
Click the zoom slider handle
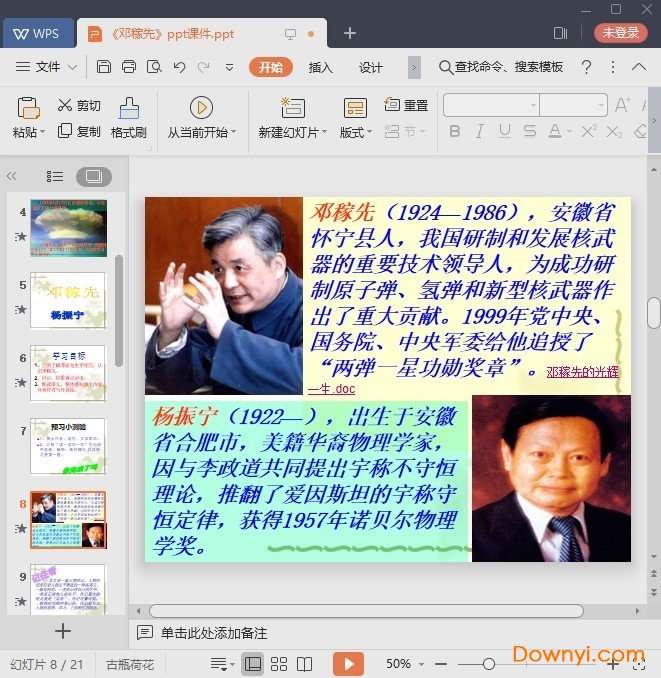pos(489,664)
